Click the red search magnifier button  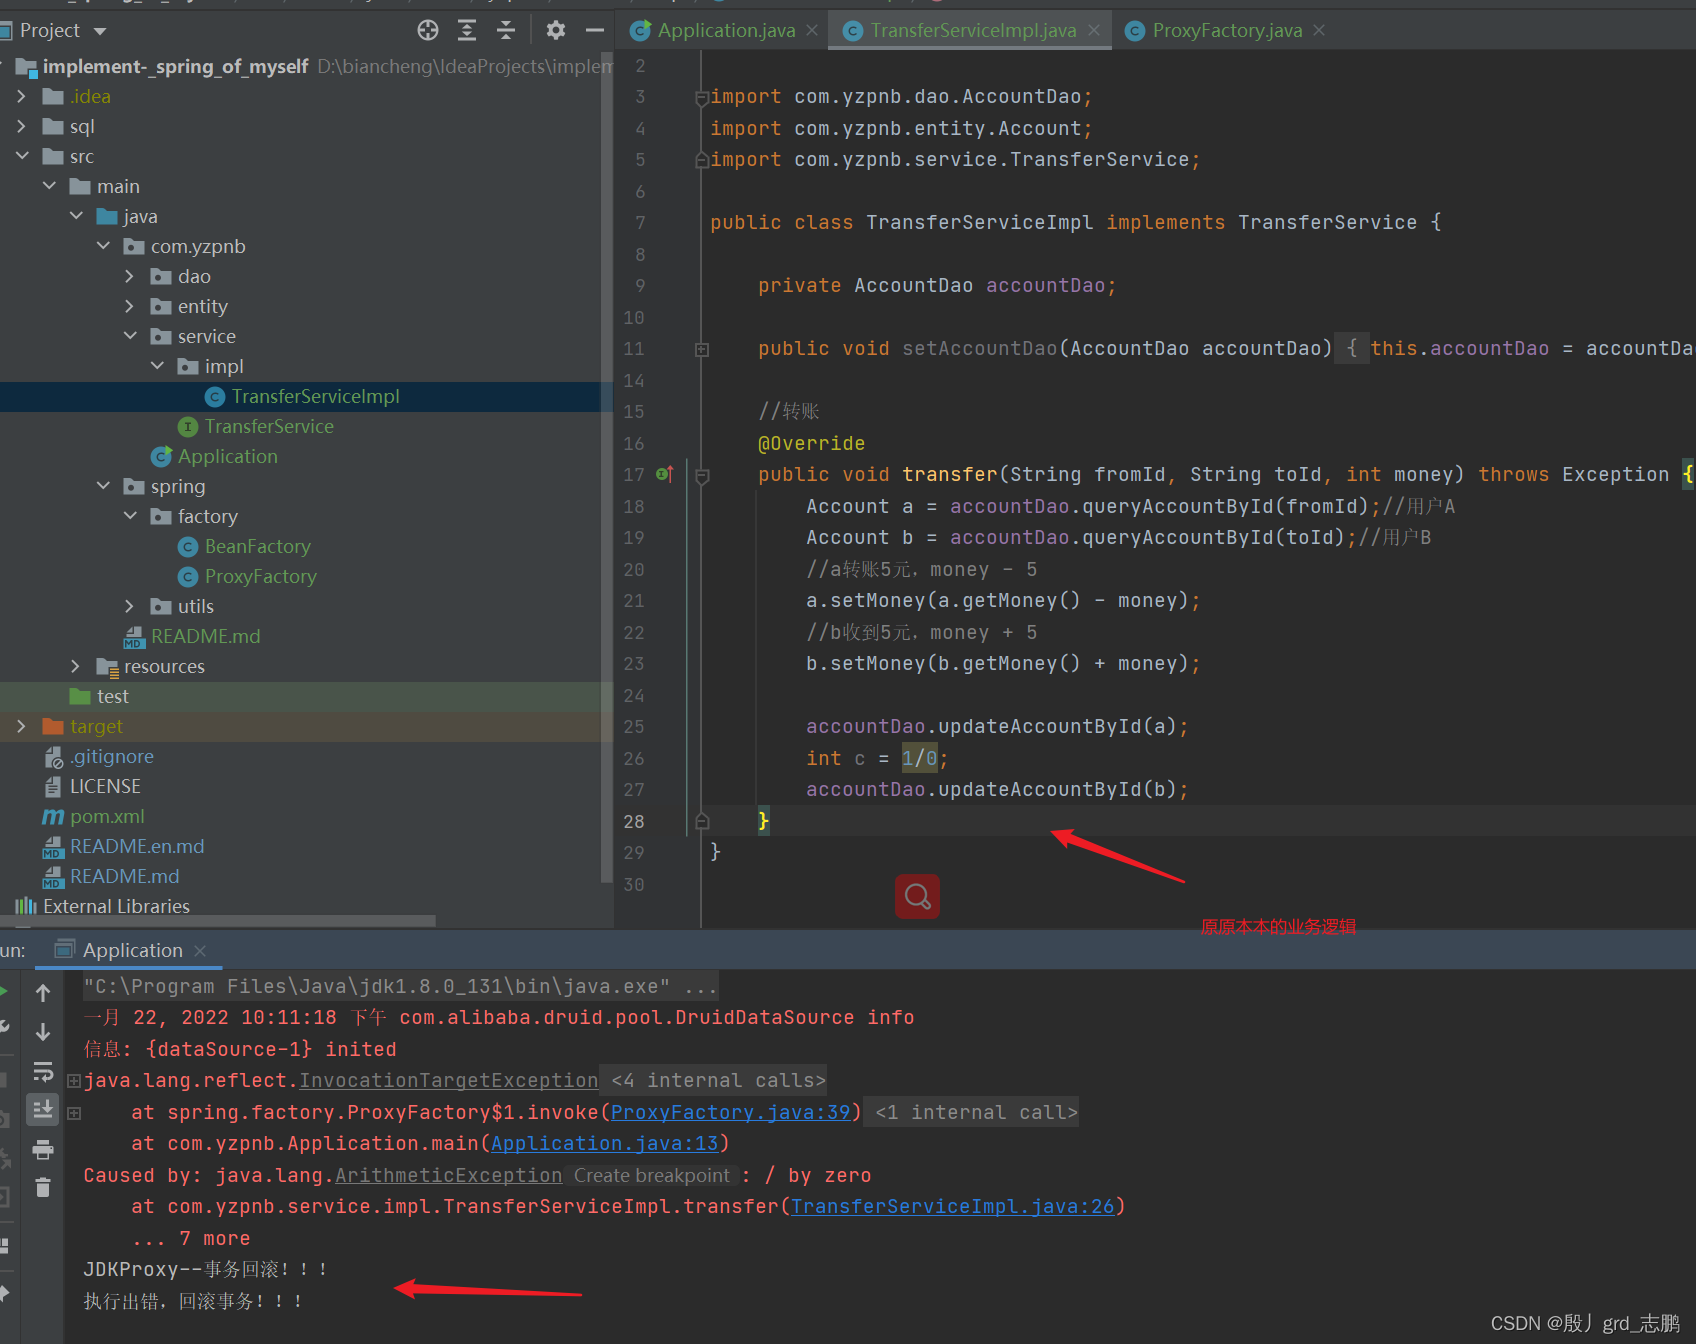[917, 896]
